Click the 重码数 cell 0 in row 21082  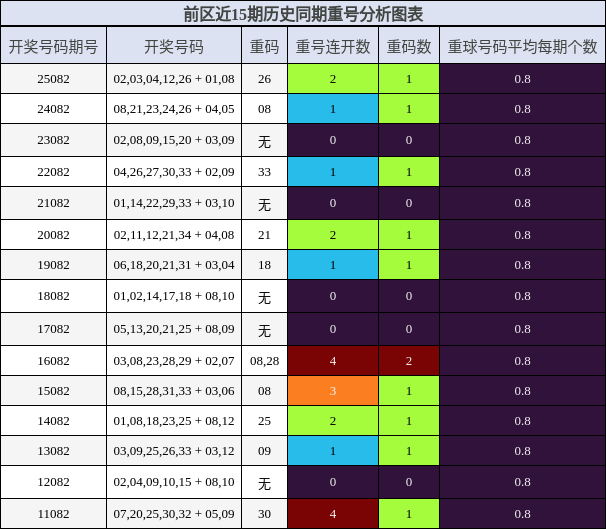coord(409,203)
